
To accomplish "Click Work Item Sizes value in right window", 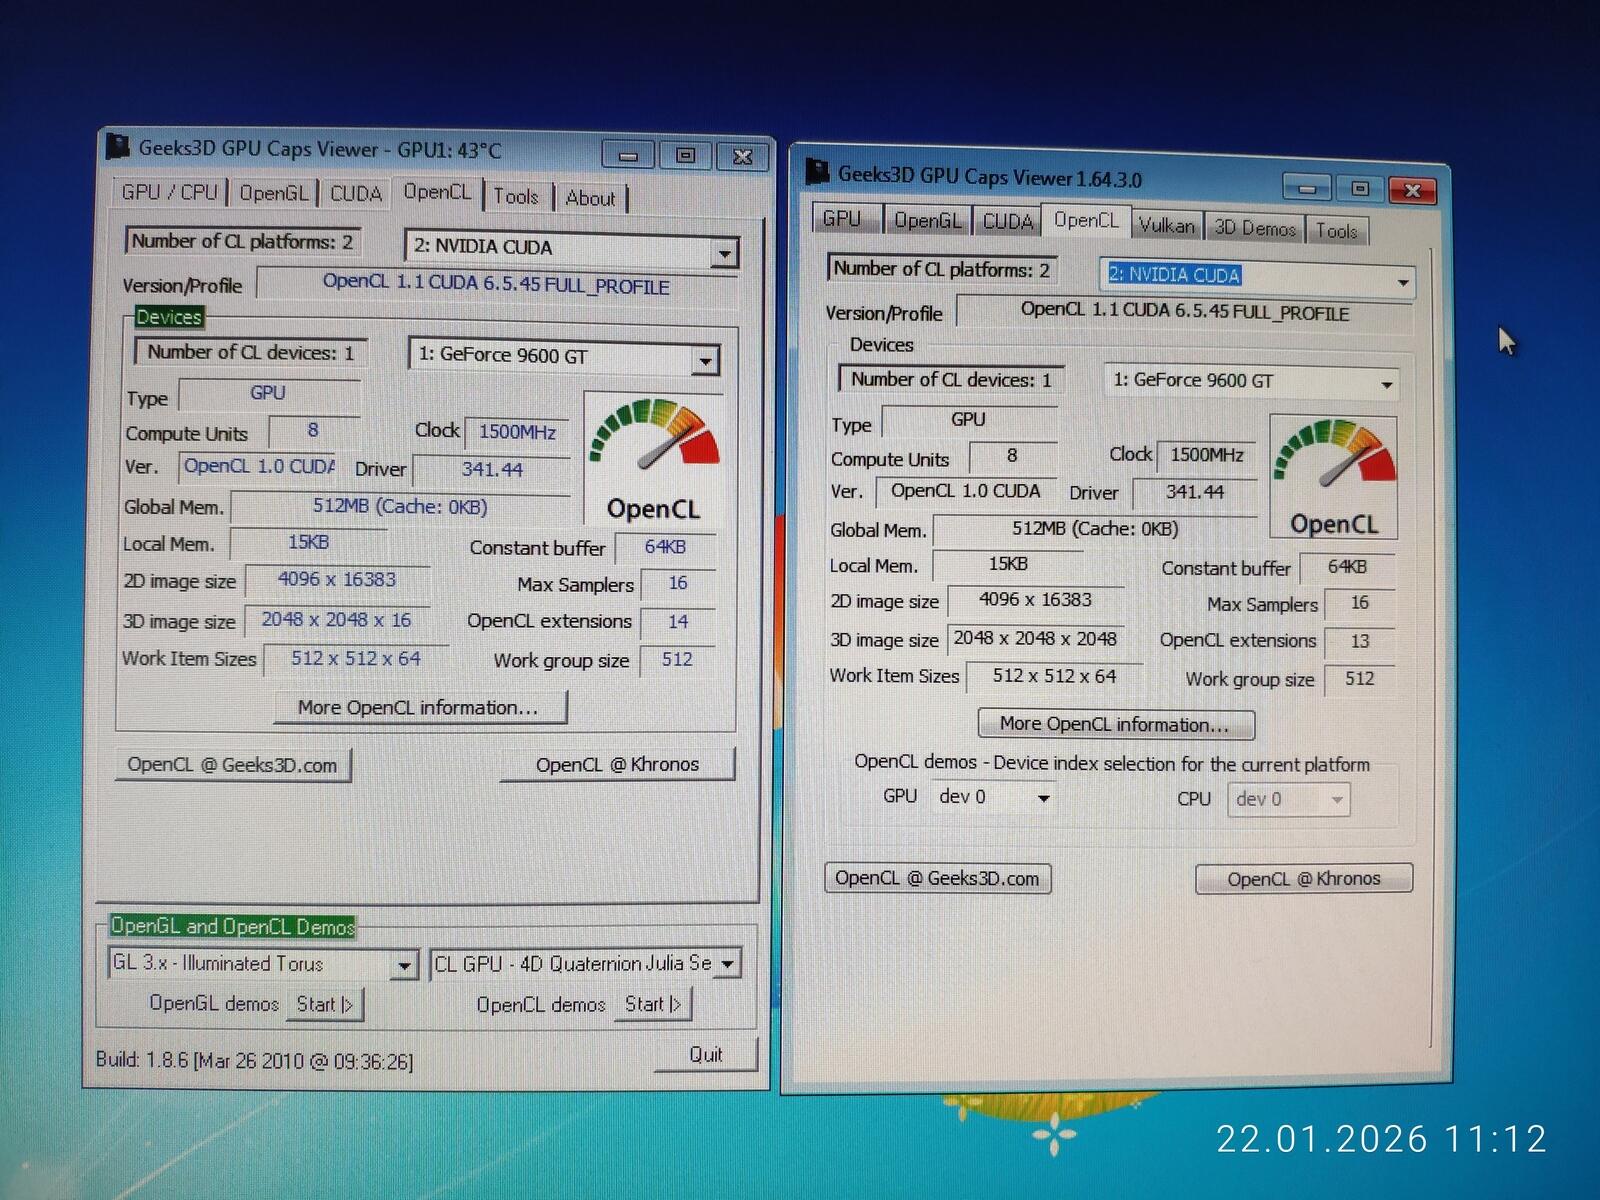I will (x=1054, y=677).
